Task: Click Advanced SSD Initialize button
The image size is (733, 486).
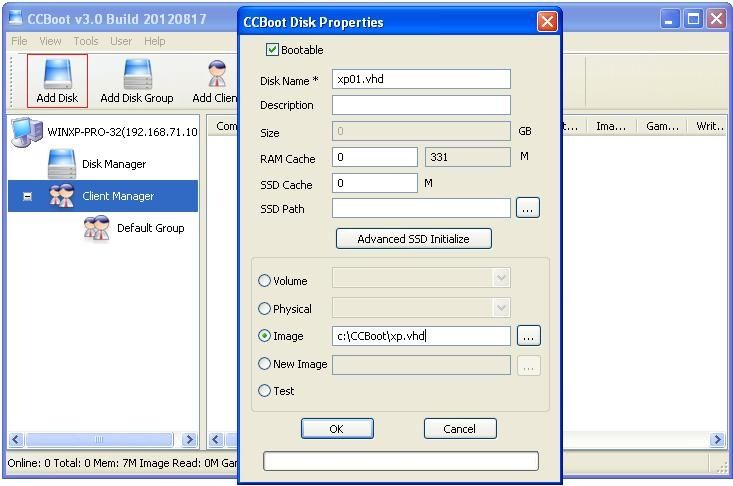Action: [414, 238]
